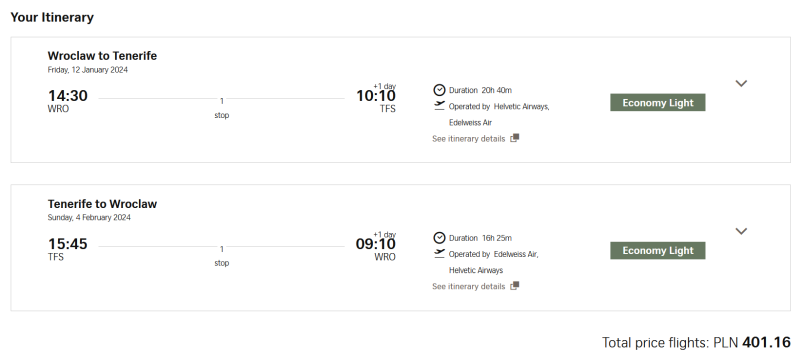Open return See itinerary details link
The image size is (800, 363).
tap(468, 286)
